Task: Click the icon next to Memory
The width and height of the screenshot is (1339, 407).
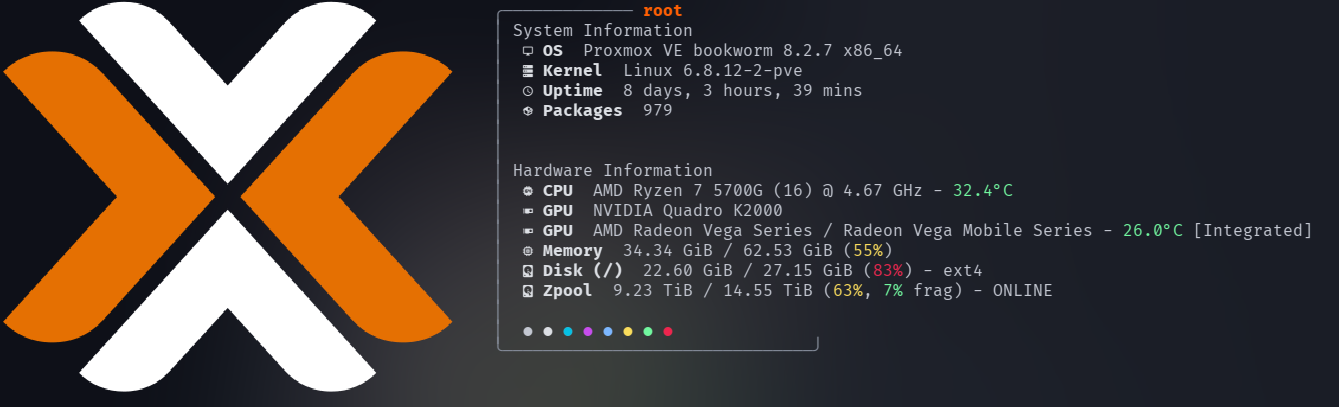Action: pyautogui.click(x=528, y=251)
